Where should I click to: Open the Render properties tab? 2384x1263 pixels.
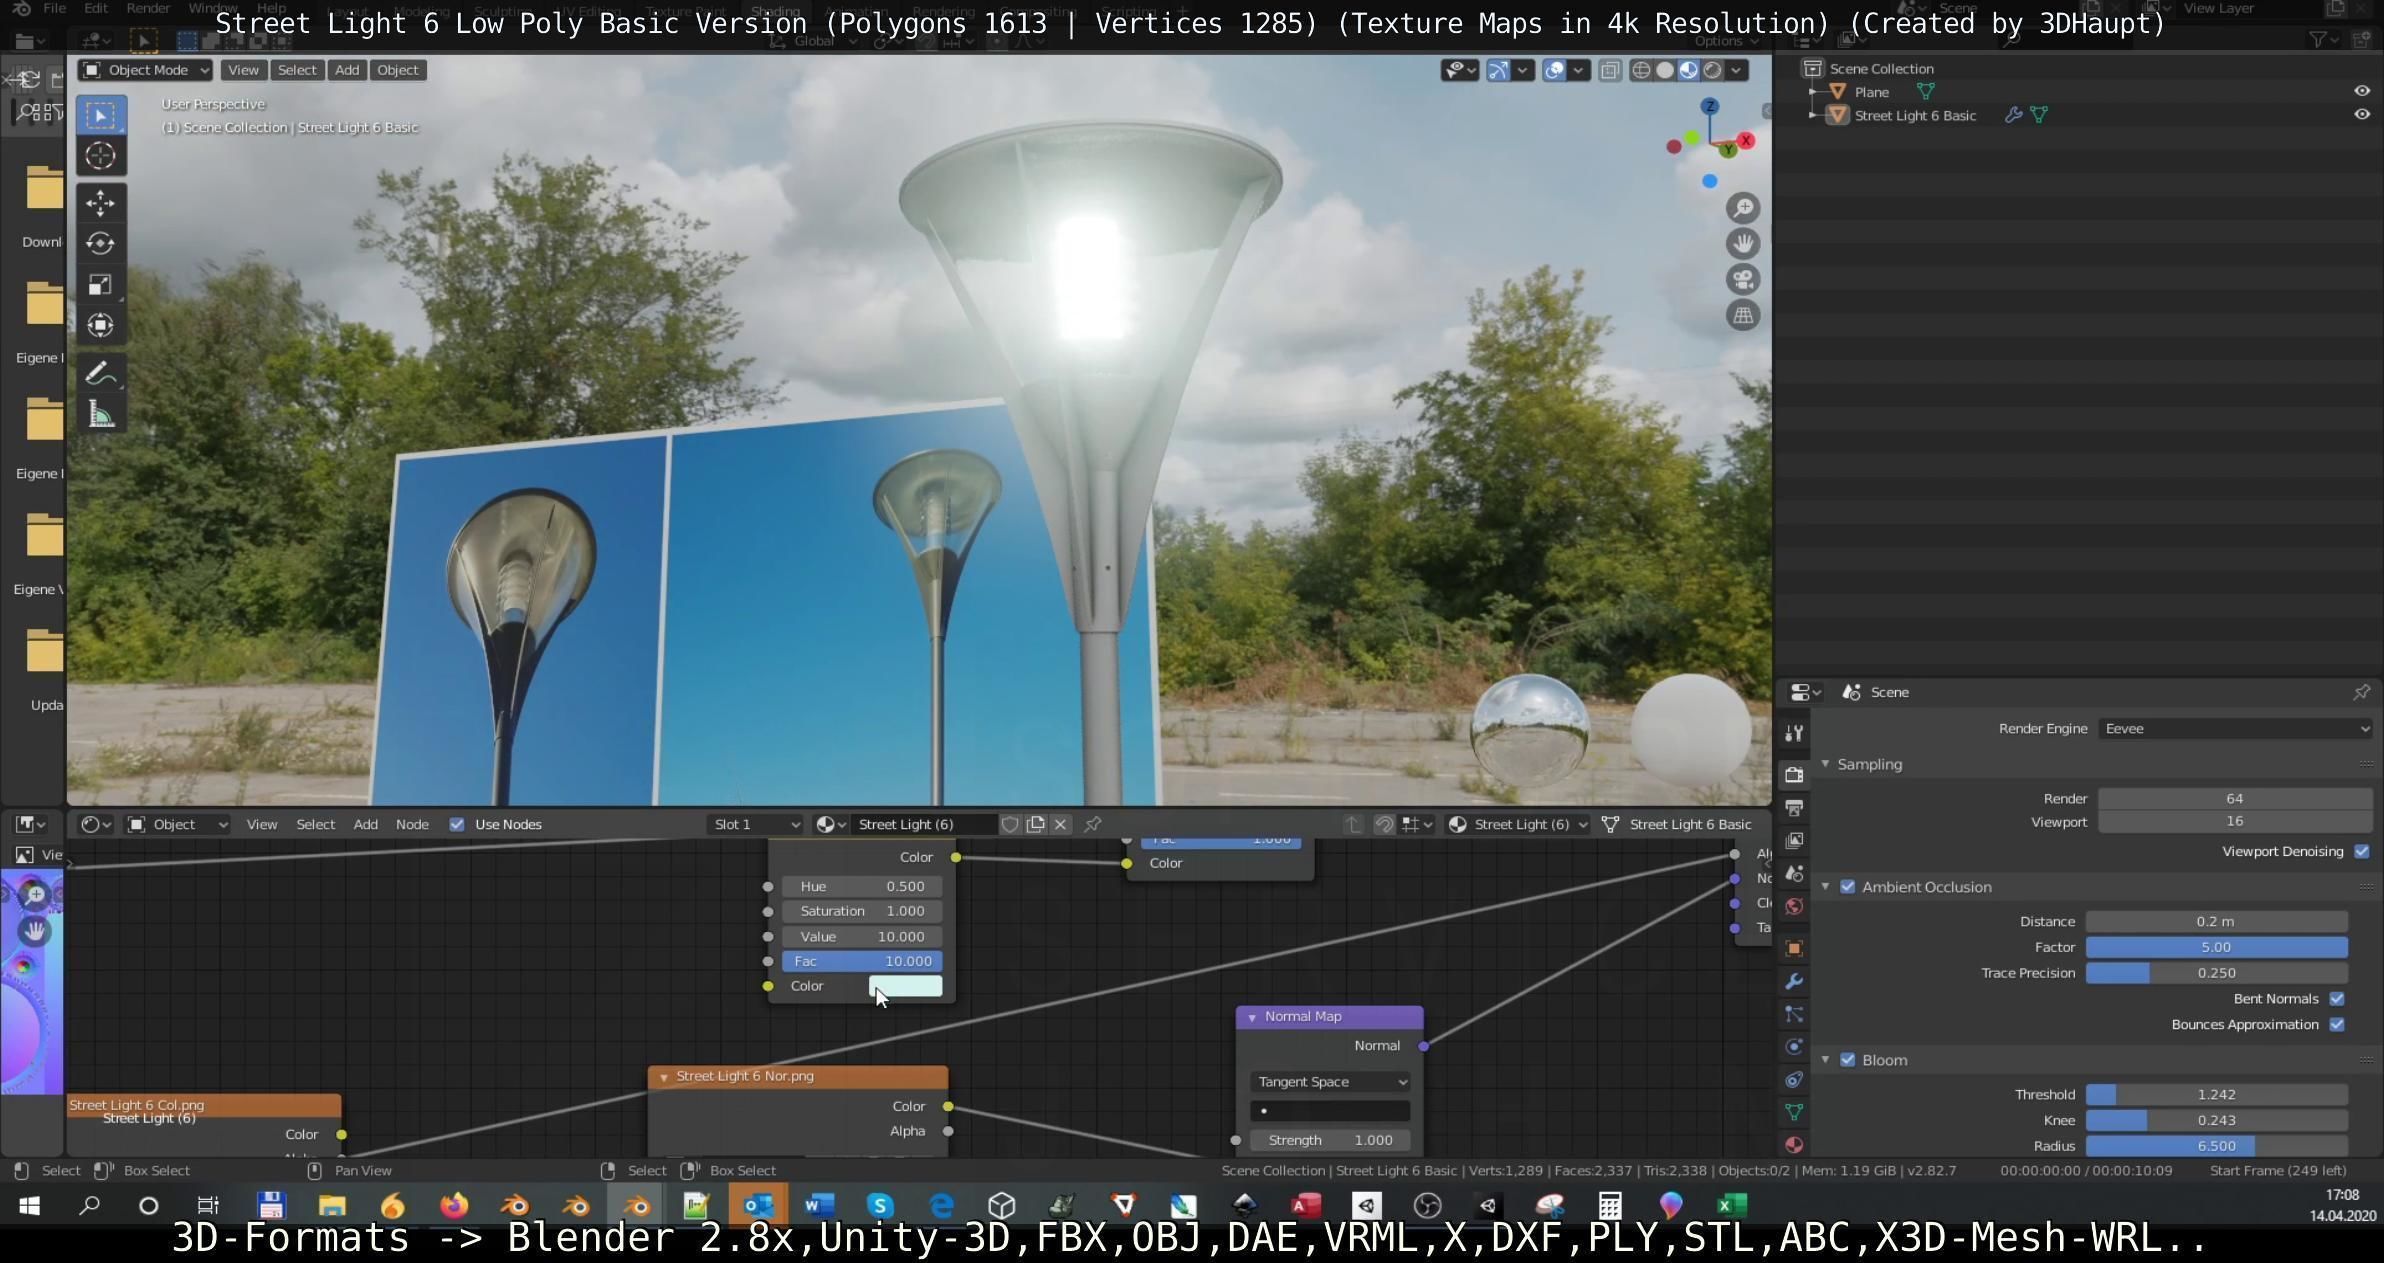coord(1794,775)
